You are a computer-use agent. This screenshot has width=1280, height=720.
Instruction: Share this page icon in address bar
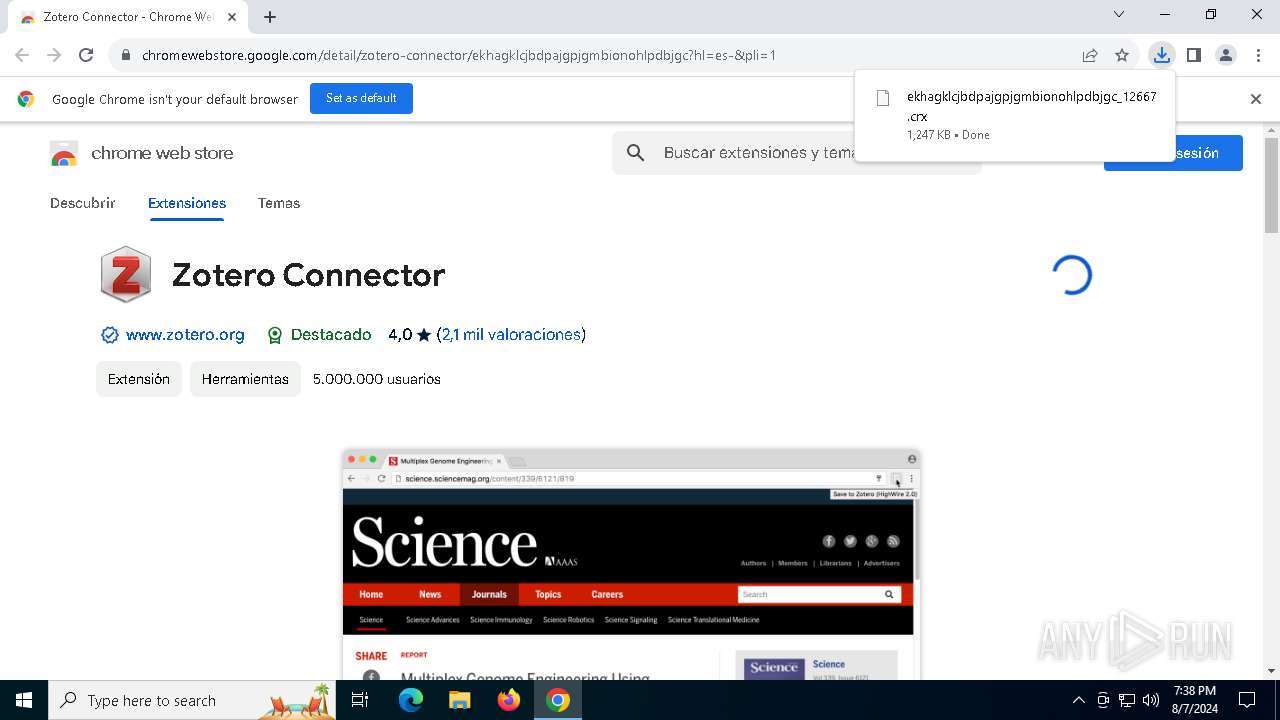pos(1090,55)
